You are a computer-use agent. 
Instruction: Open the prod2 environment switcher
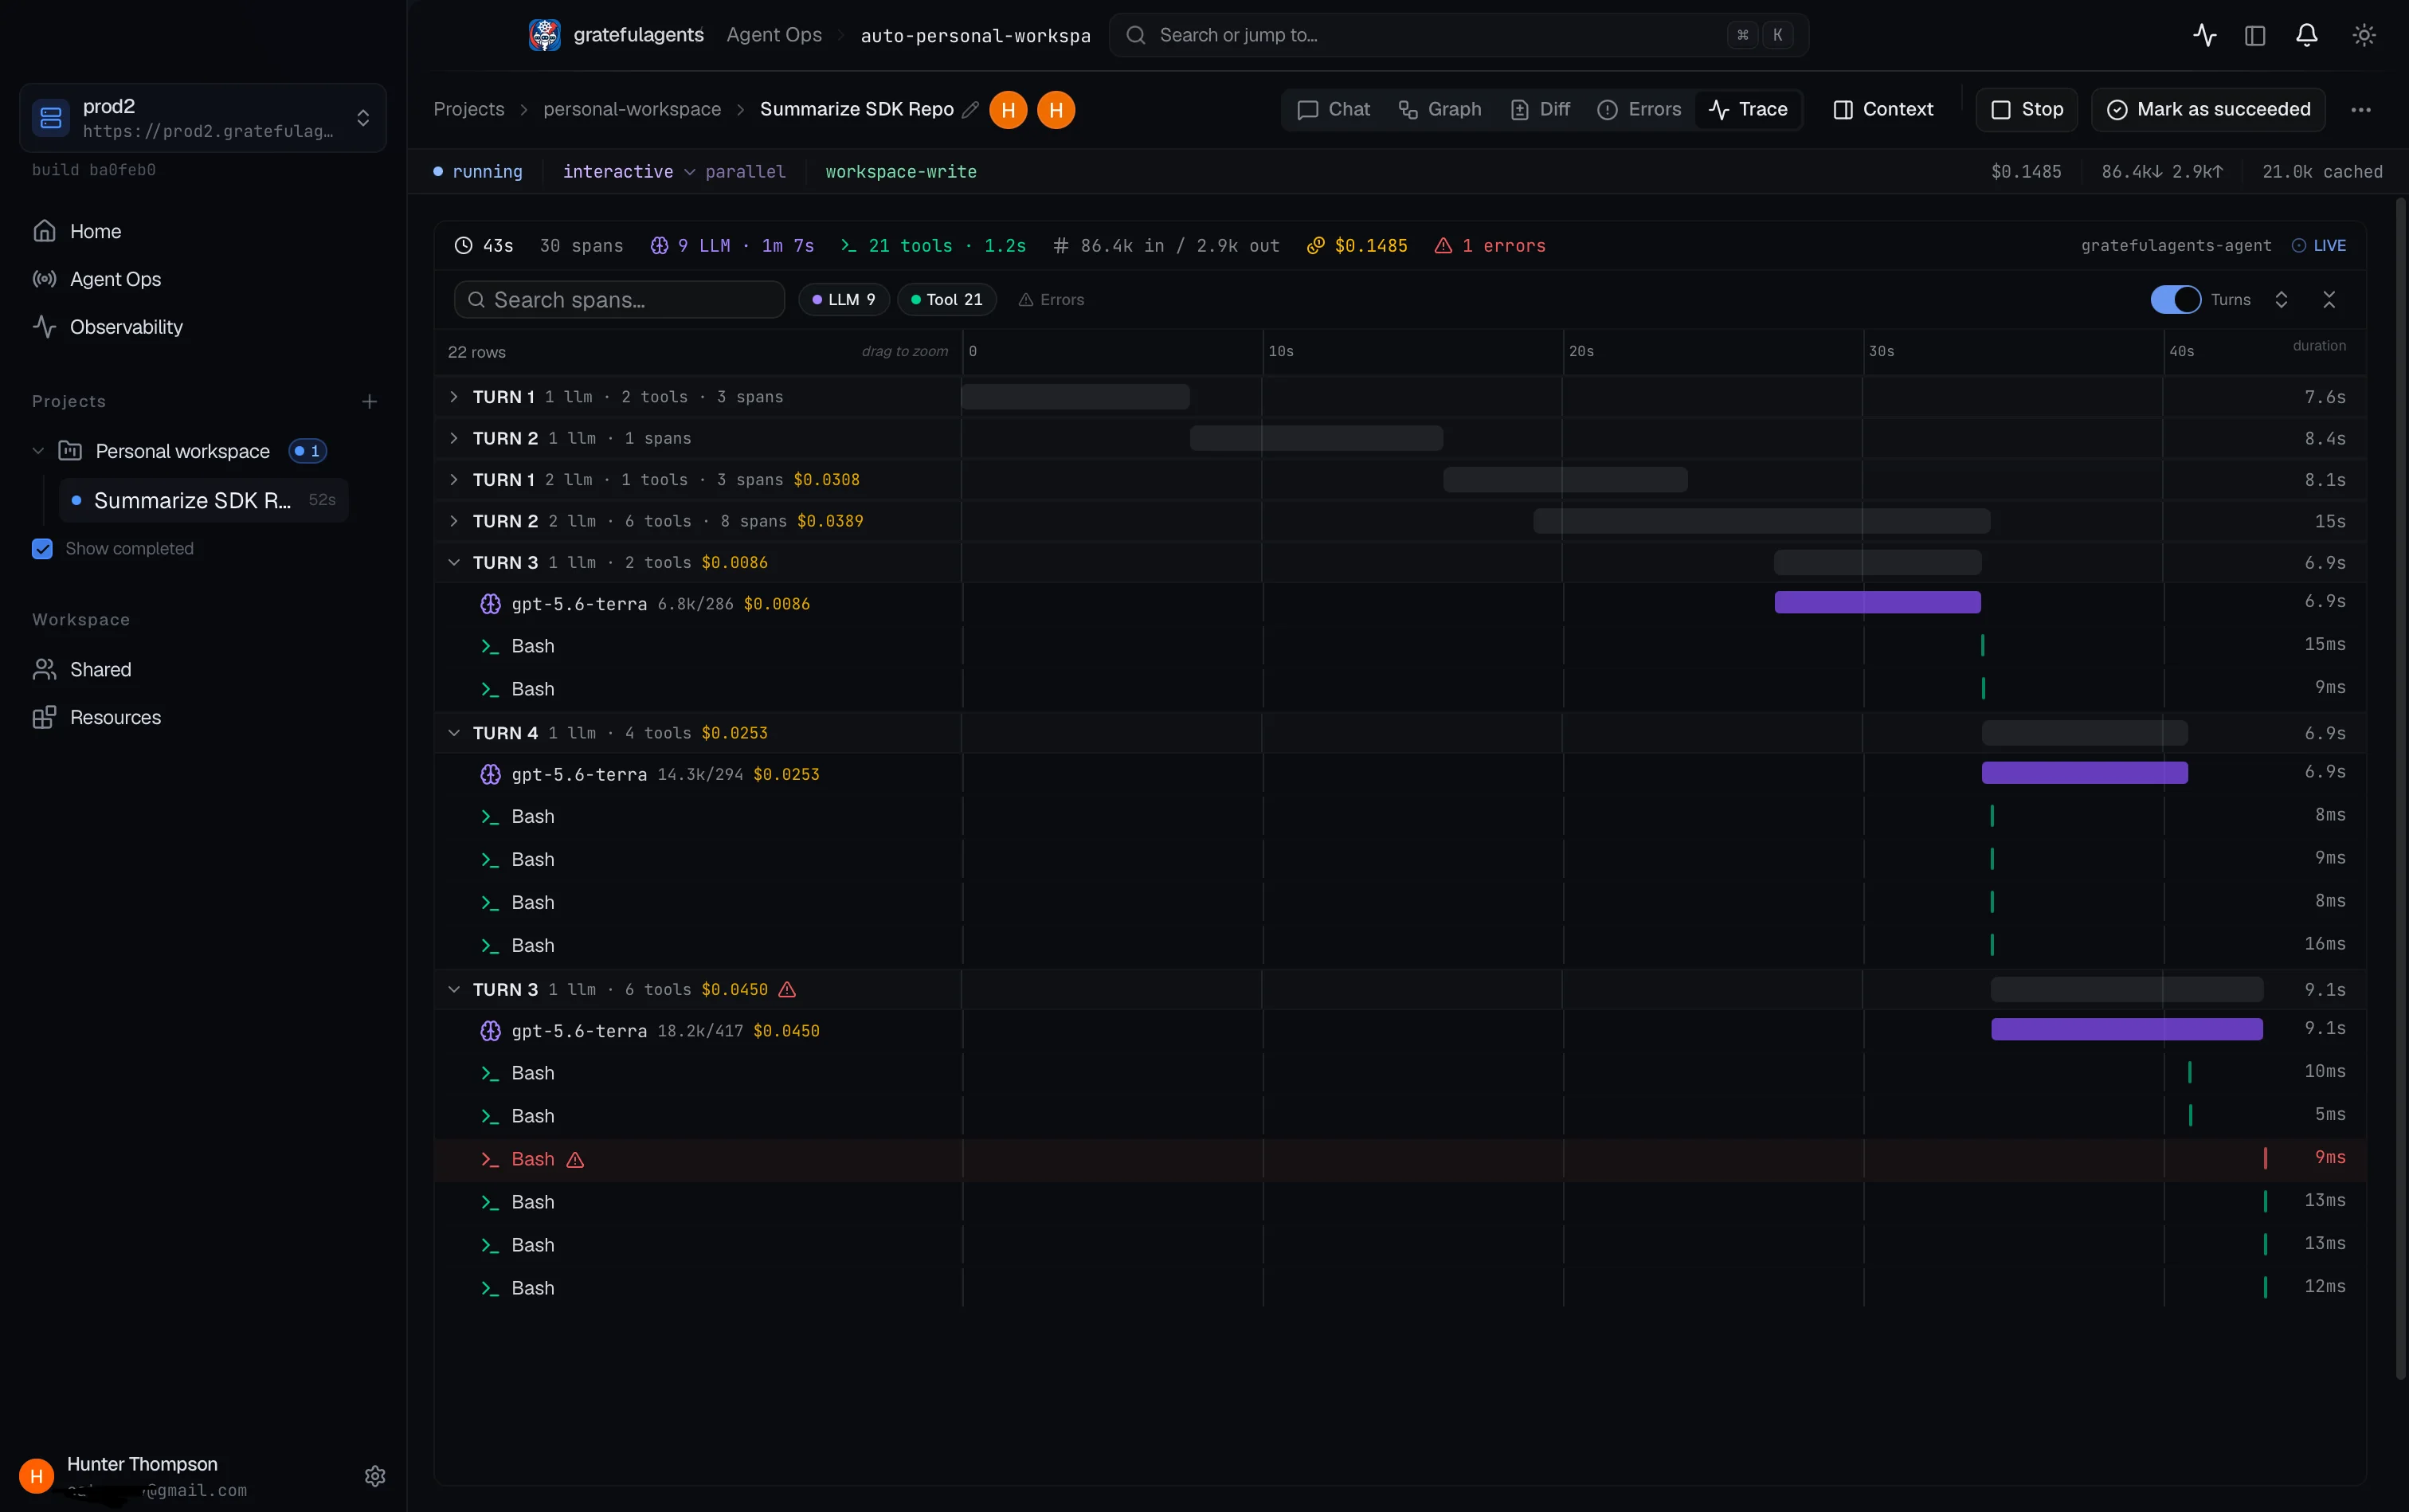pos(203,118)
